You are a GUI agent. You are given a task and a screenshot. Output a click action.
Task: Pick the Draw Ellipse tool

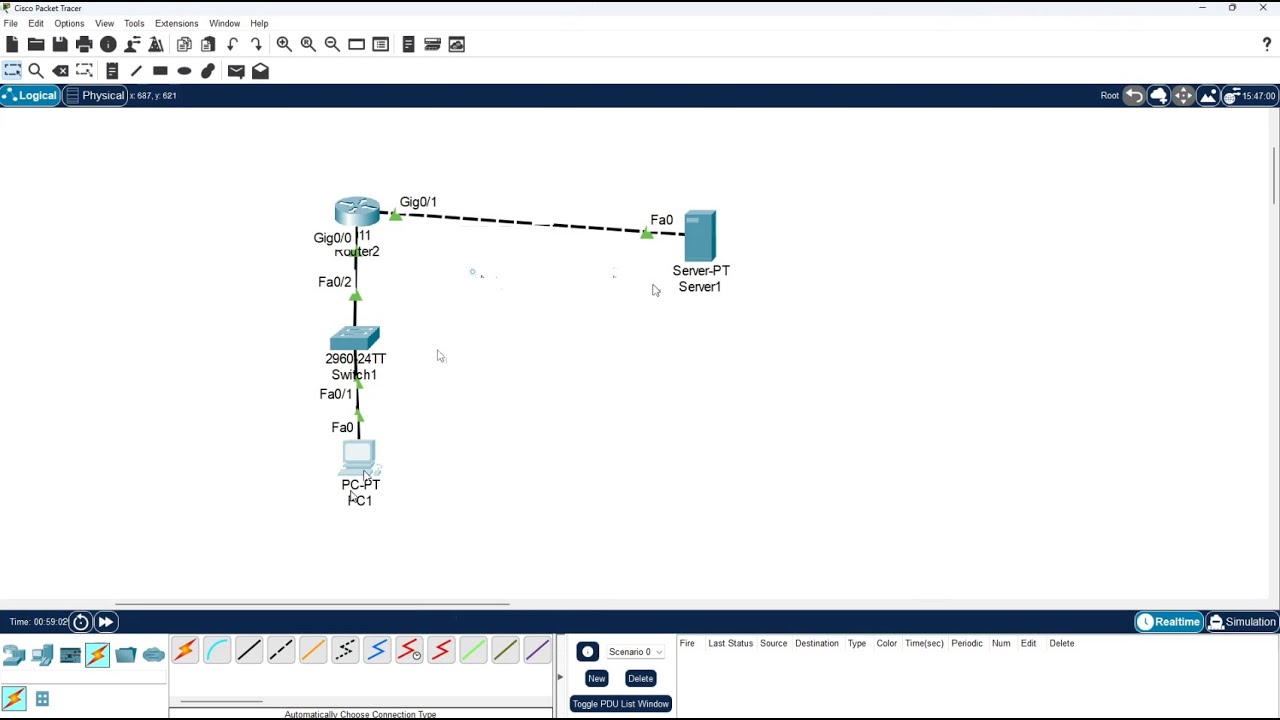pyautogui.click(x=184, y=71)
